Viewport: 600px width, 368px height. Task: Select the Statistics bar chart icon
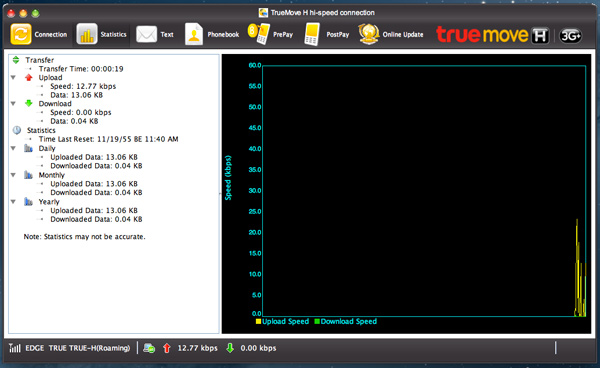click(x=87, y=34)
